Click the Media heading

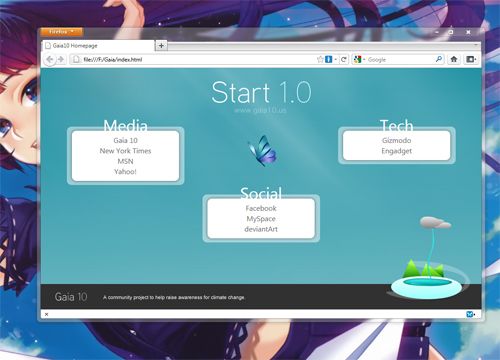coord(125,126)
